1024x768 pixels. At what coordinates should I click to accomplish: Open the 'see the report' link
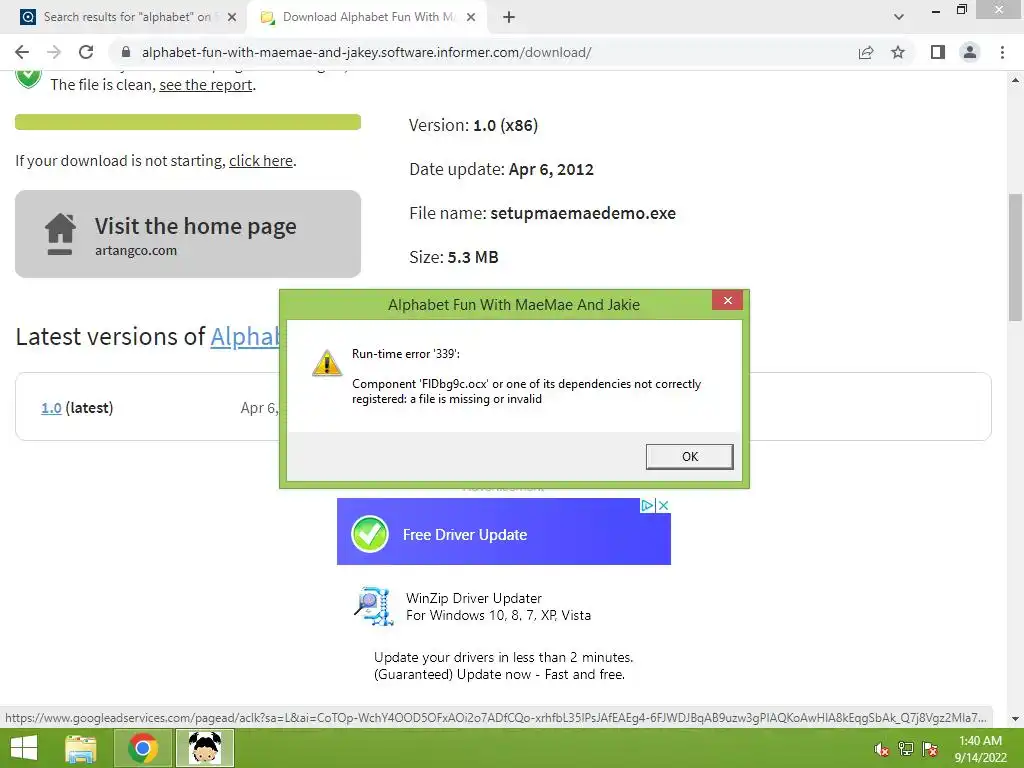[206, 85]
